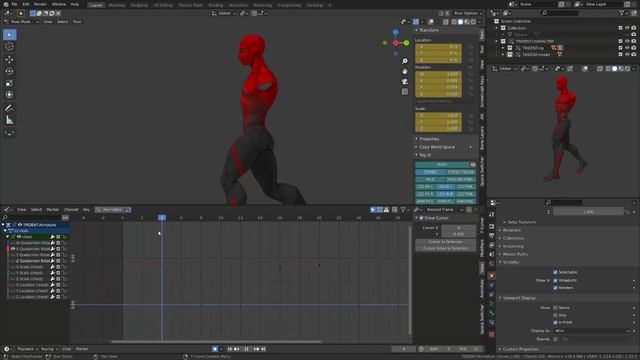Switch to the Layout workspace tab
The width and height of the screenshot is (640, 360).
[x=96, y=5]
